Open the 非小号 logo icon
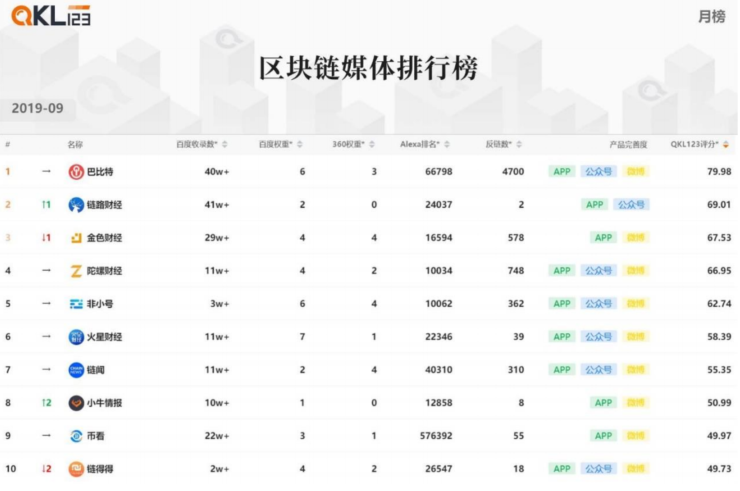 coord(76,304)
